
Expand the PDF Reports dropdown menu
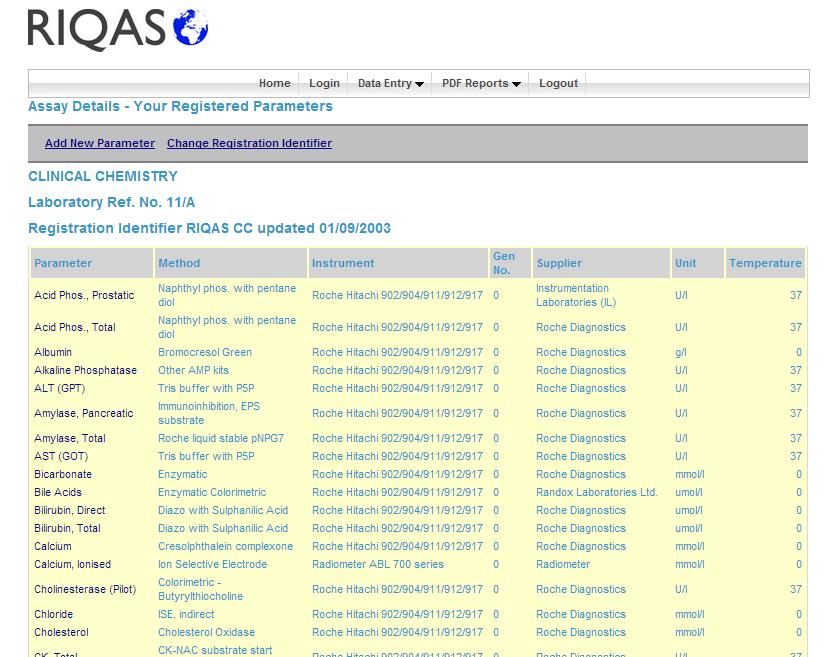tap(481, 83)
